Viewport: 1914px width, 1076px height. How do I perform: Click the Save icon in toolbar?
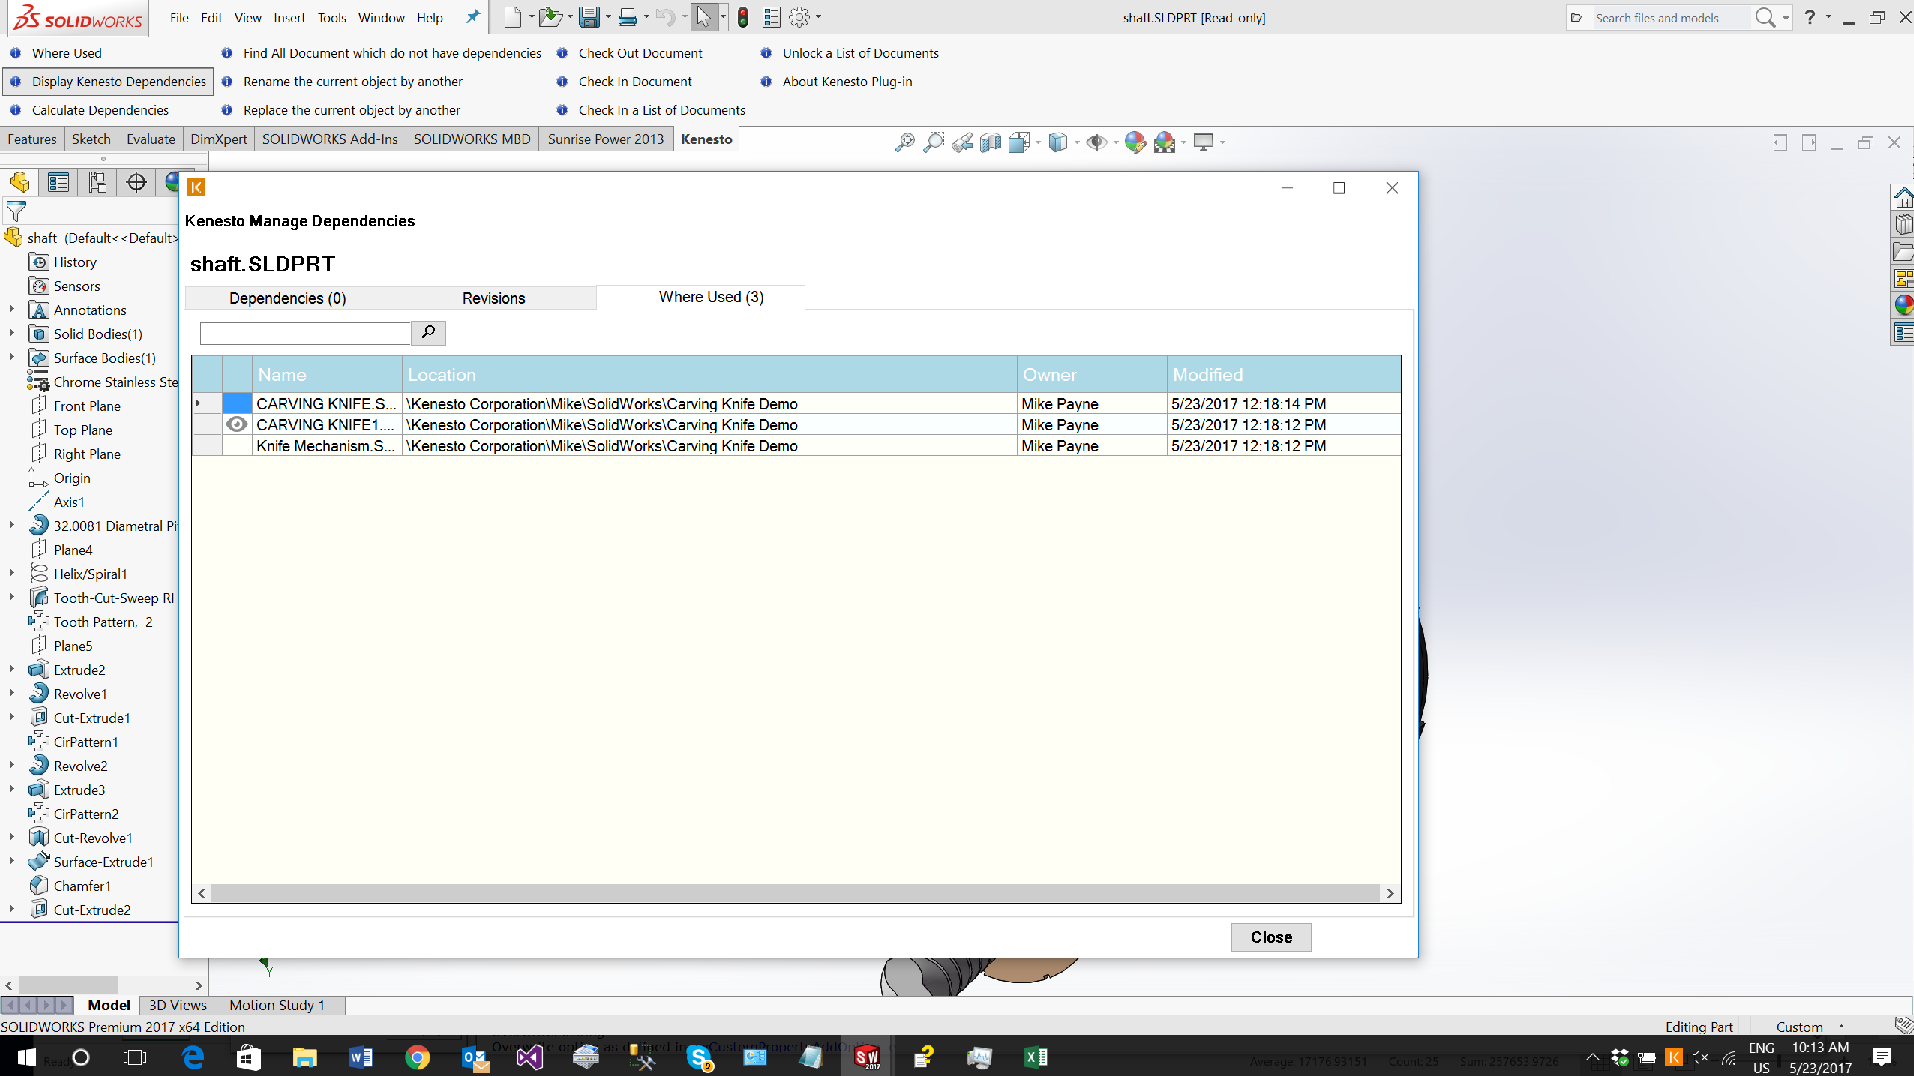(589, 17)
